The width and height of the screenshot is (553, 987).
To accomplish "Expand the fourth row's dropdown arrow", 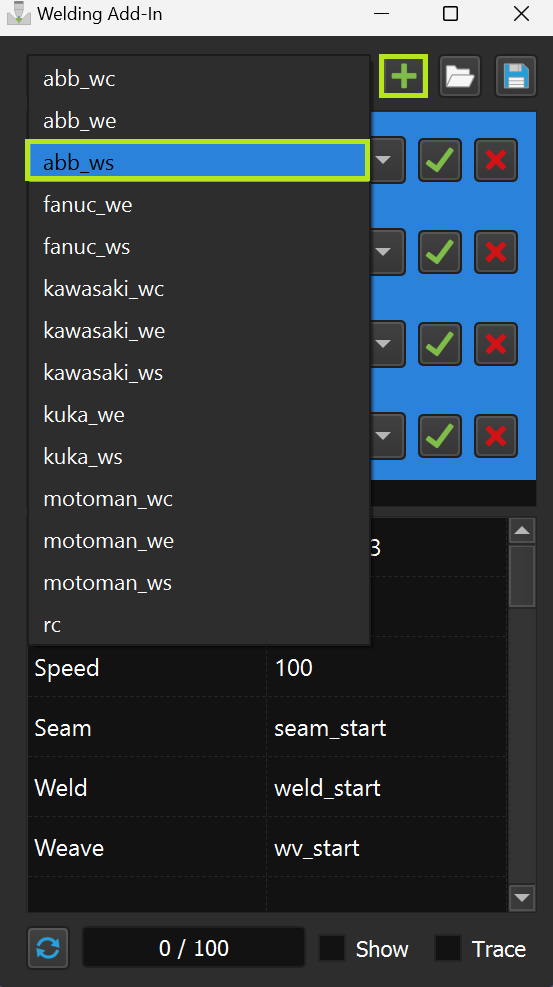I will click(383, 436).
